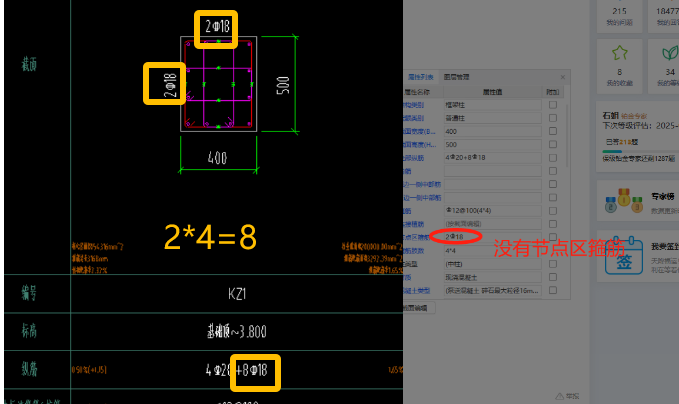Open the 我要签到 card

(638, 256)
